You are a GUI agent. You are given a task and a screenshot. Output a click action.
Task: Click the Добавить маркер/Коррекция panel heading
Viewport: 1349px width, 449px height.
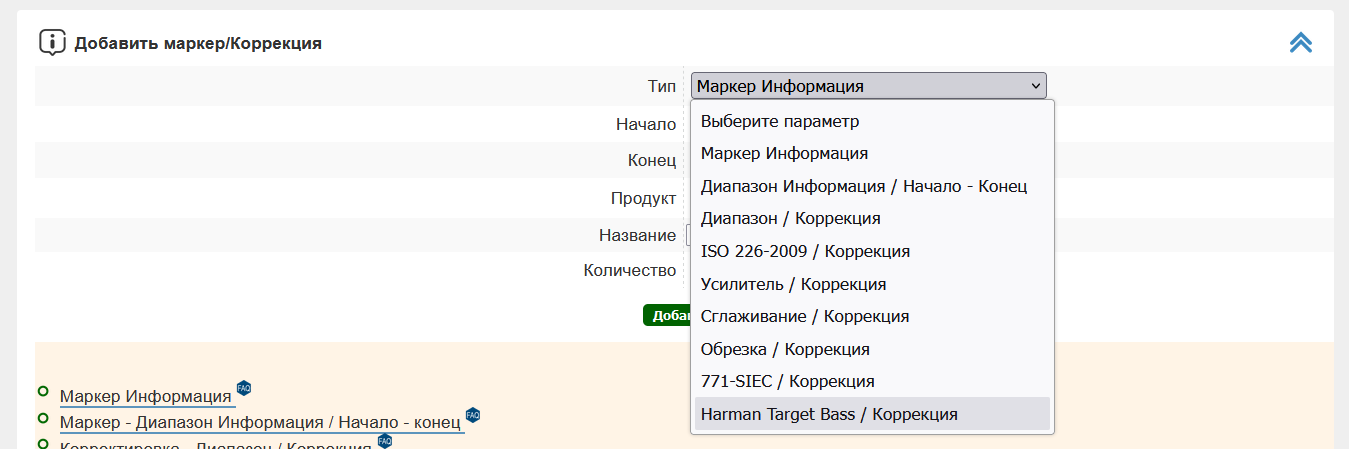[198, 44]
